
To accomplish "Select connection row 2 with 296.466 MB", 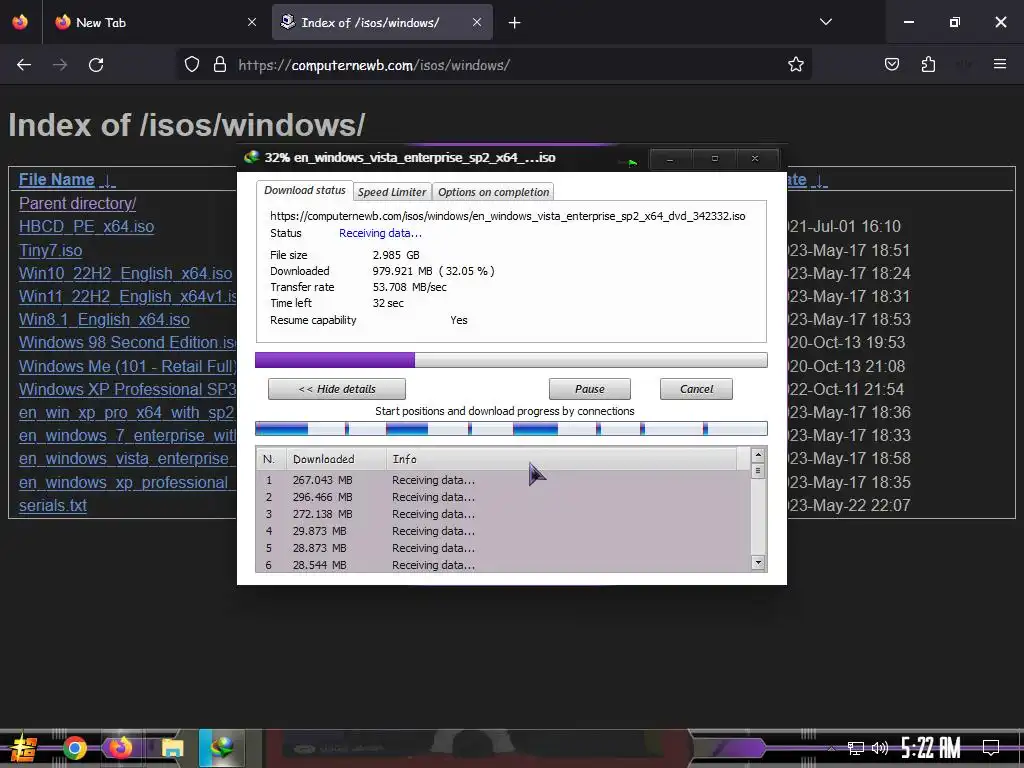I will pyautogui.click(x=504, y=497).
